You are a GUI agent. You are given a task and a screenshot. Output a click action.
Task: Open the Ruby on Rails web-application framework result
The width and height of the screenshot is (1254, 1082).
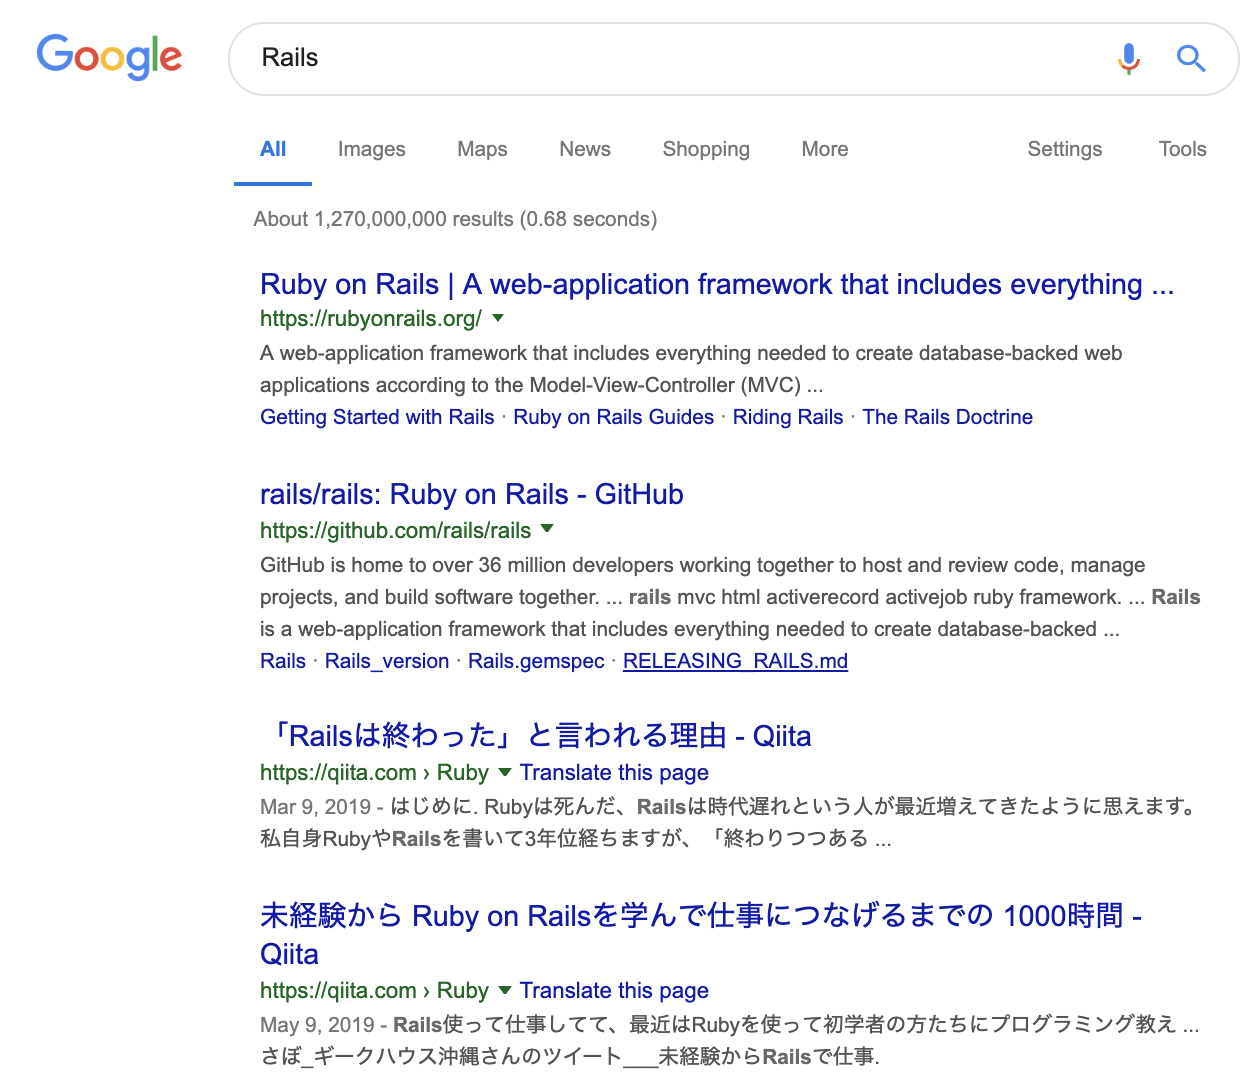(x=717, y=284)
